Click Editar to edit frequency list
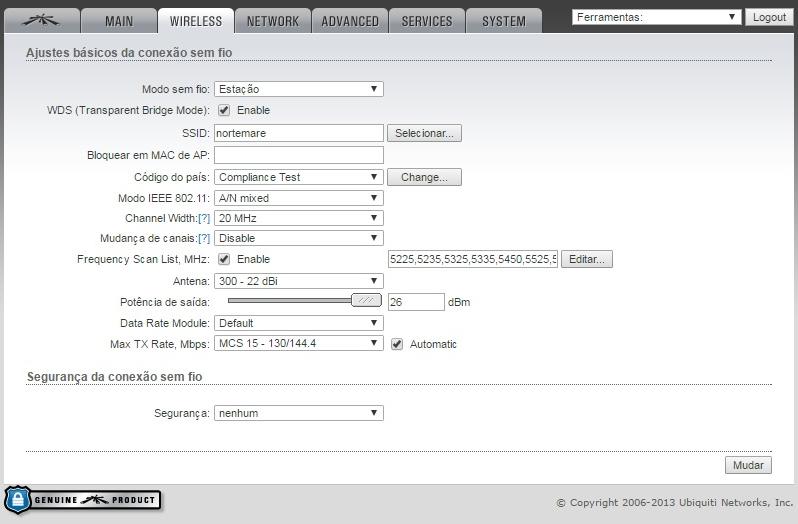The width and height of the screenshot is (798, 524). pyautogui.click(x=587, y=259)
